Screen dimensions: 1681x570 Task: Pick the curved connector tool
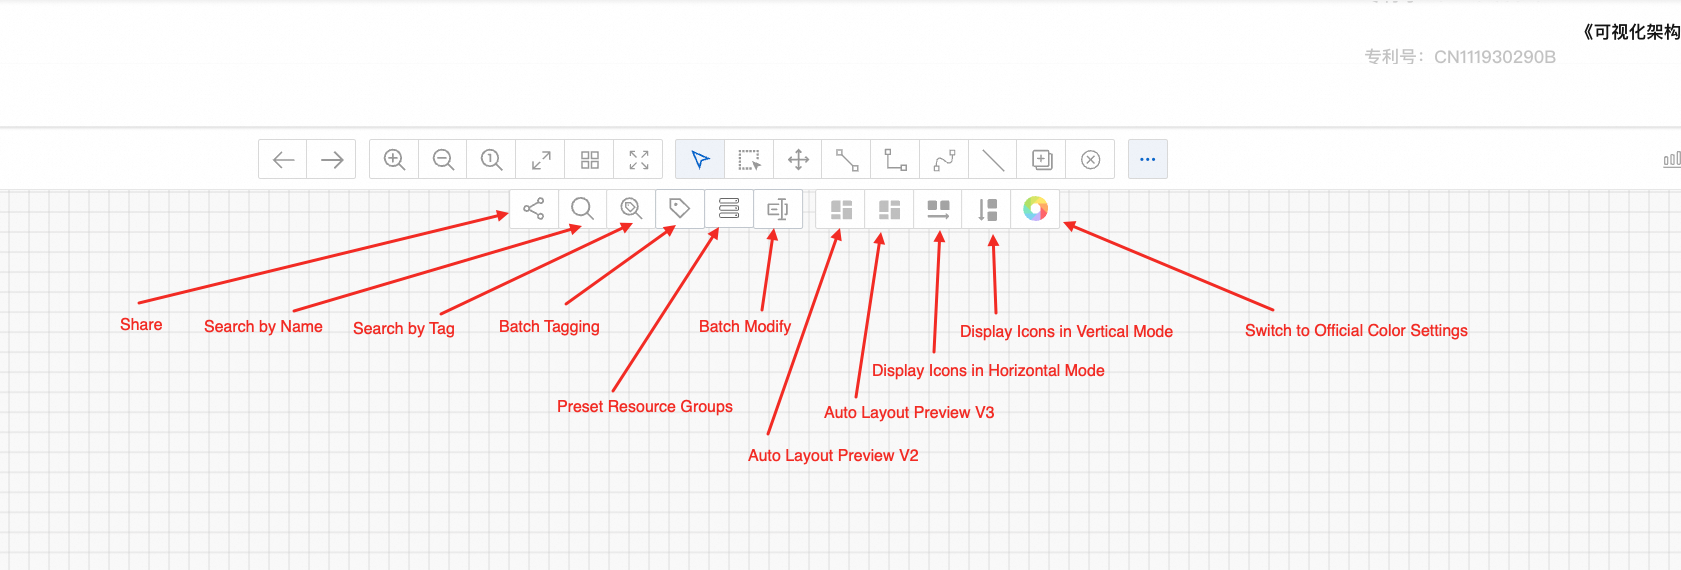944,159
